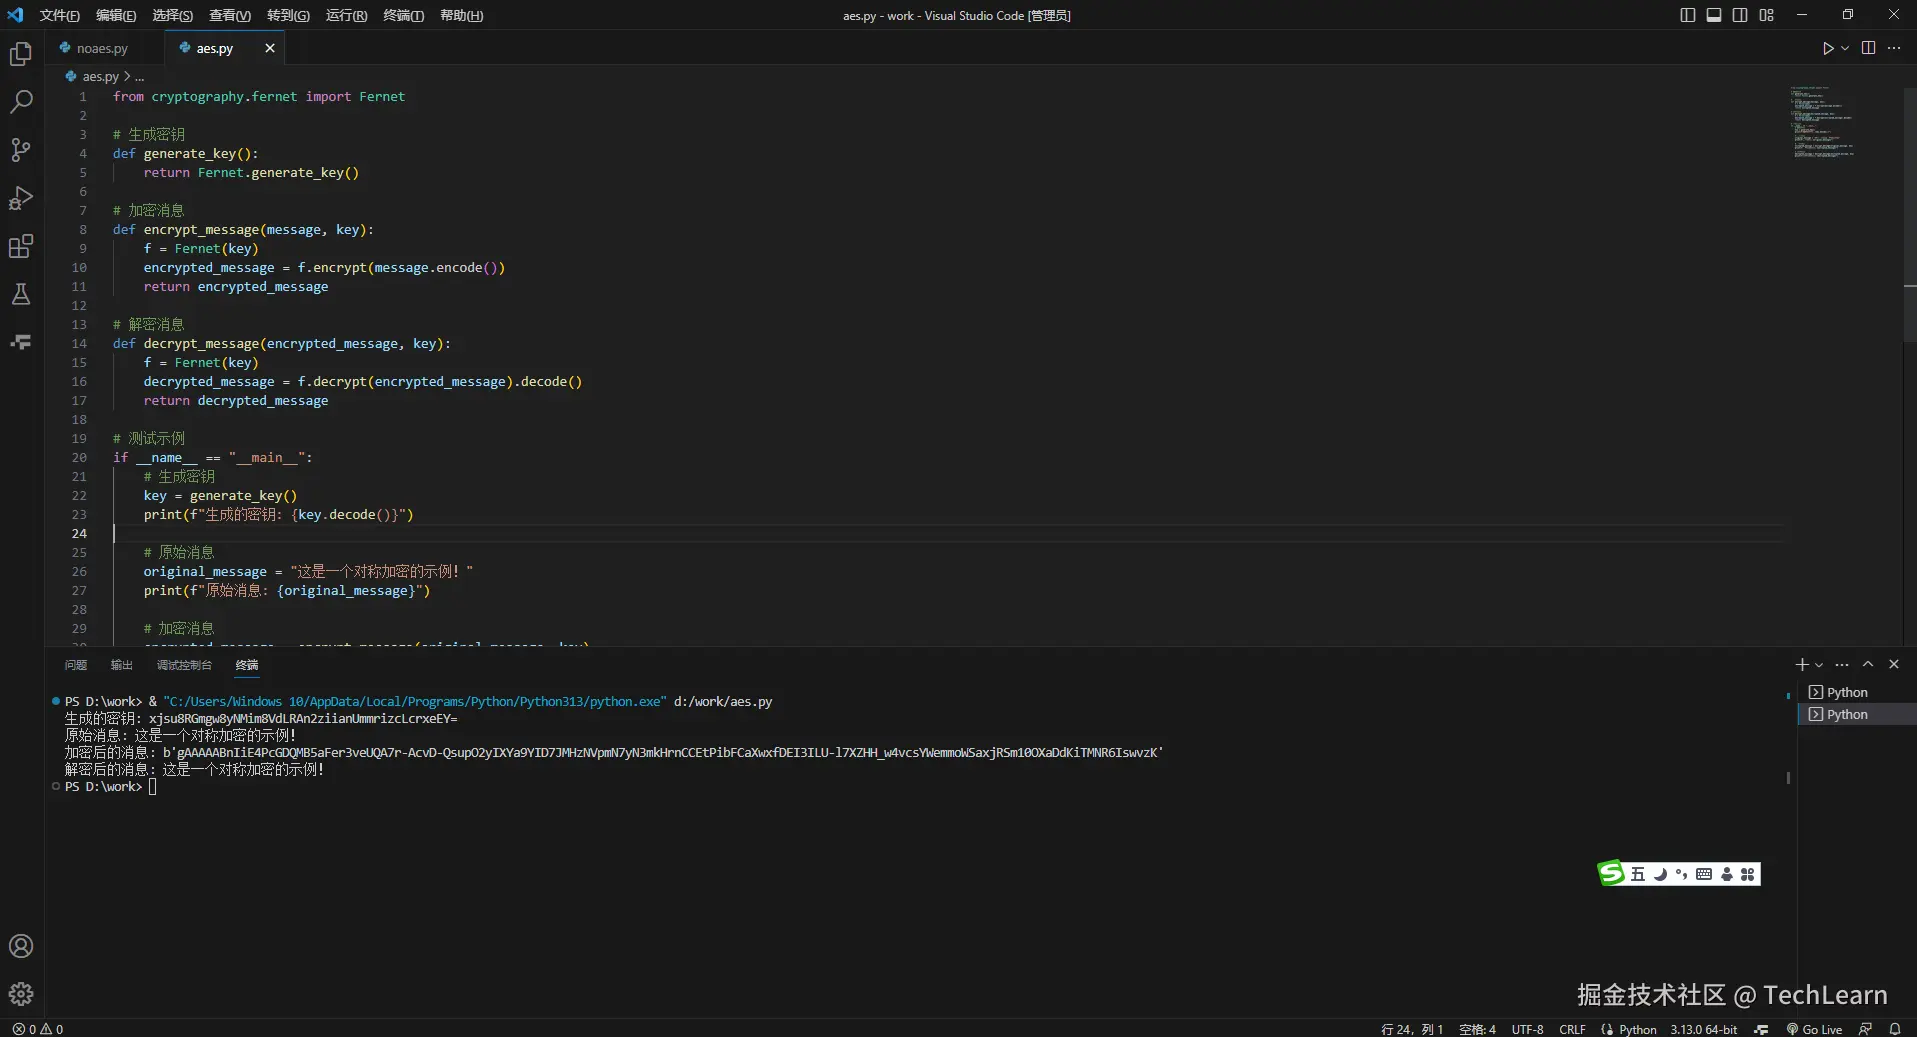Switch to the 输出 panel tab
This screenshot has width=1917, height=1037.
tap(121, 665)
